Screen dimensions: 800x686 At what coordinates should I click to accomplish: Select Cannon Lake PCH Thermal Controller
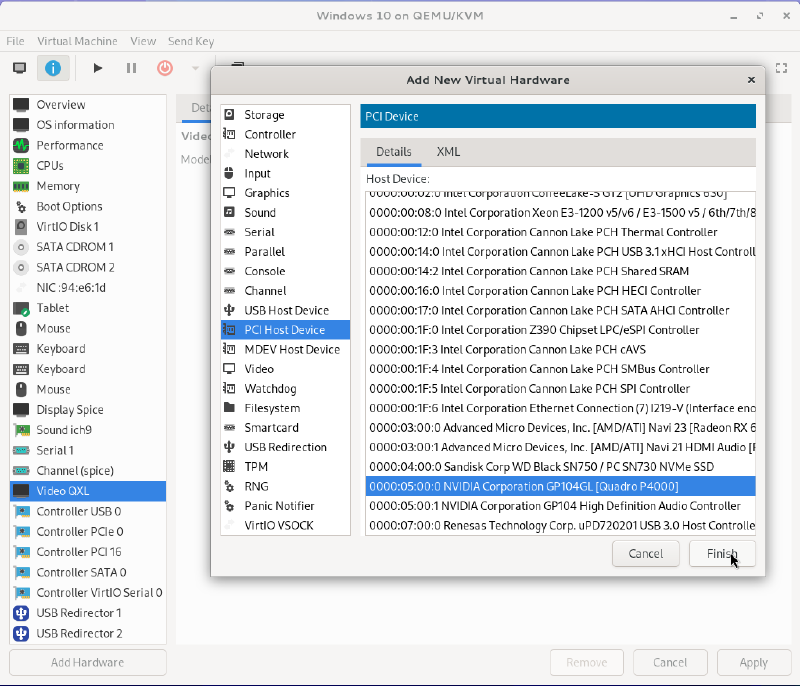click(x=560, y=232)
